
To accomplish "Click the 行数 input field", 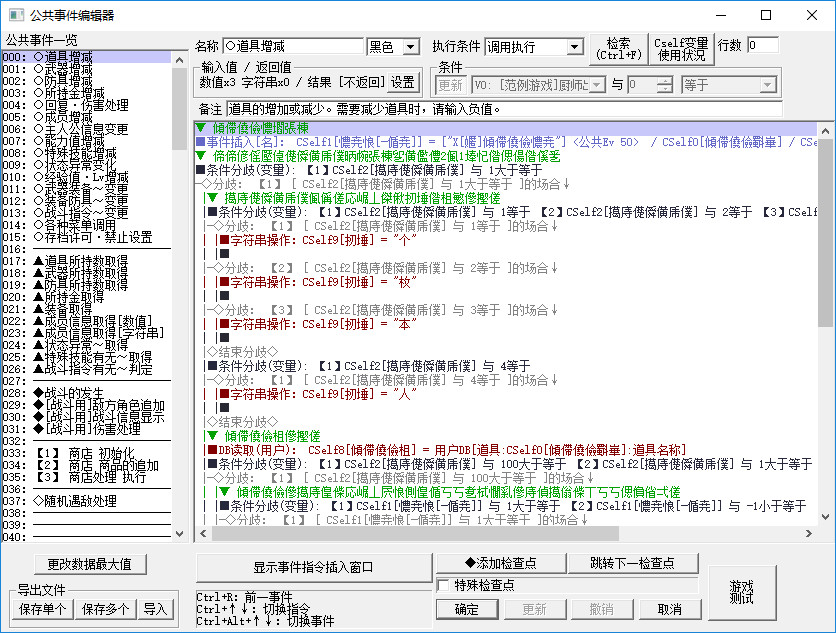I will pos(762,45).
